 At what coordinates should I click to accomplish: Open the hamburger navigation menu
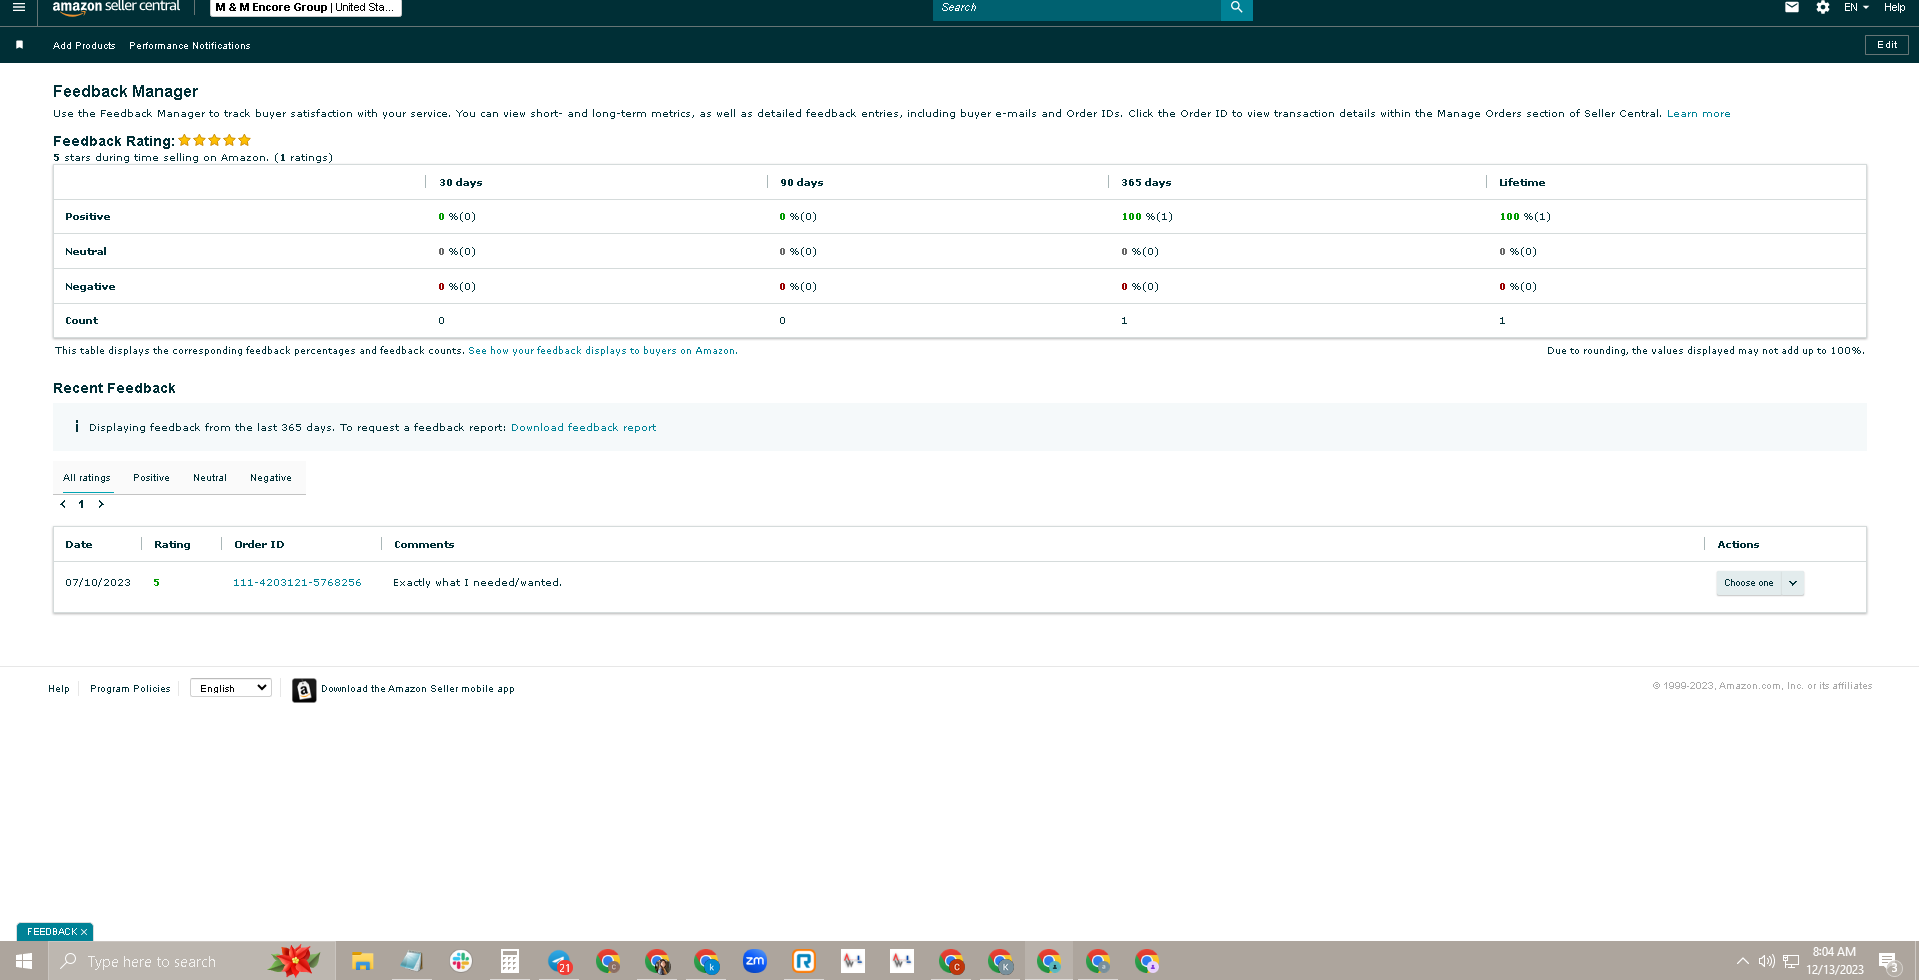[18, 7]
